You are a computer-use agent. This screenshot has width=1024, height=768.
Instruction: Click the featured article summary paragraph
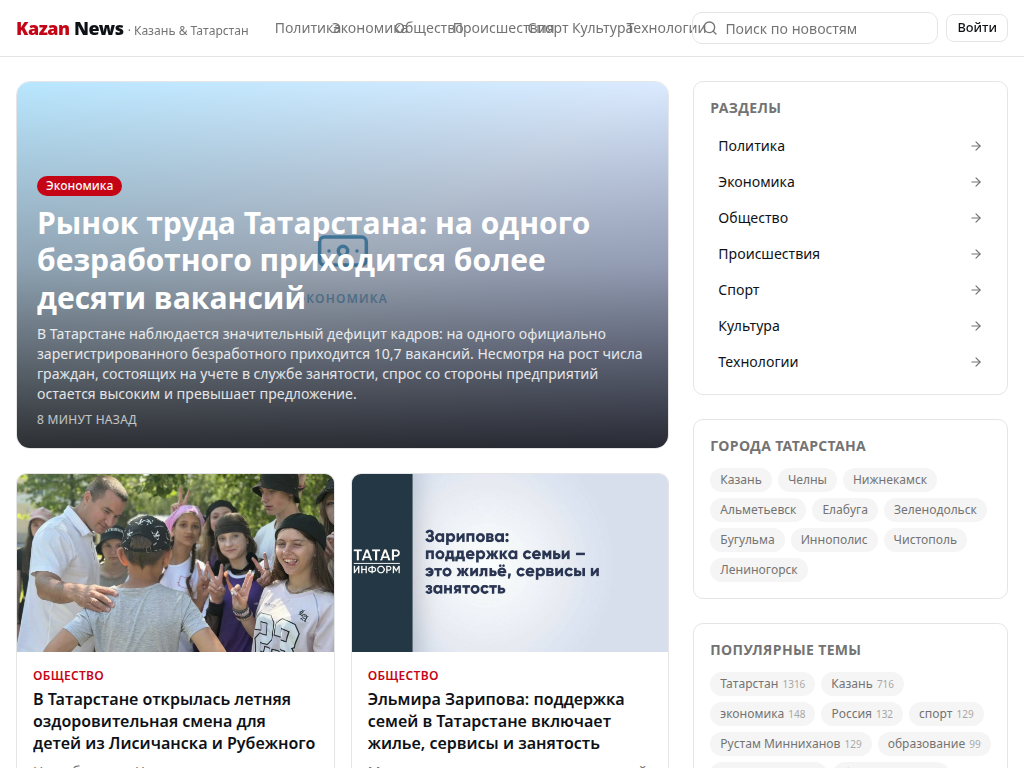pos(340,364)
